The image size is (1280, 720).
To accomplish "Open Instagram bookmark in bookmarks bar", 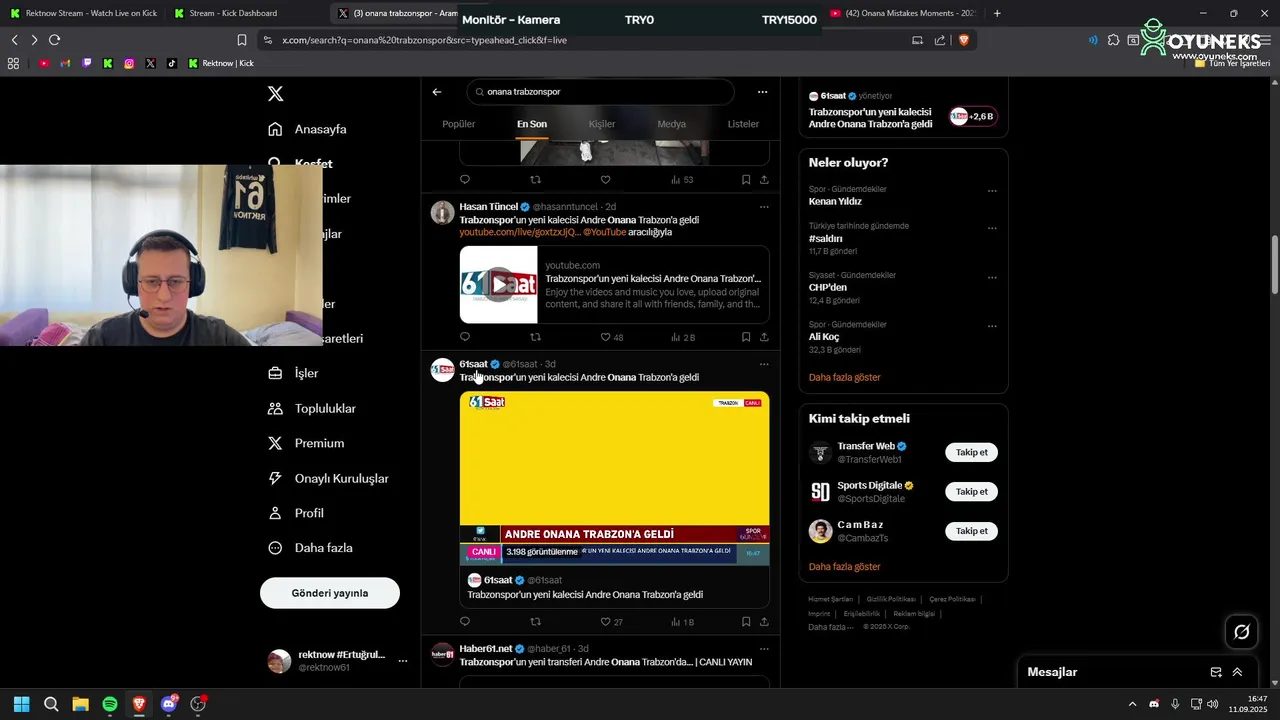I will click(129, 63).
